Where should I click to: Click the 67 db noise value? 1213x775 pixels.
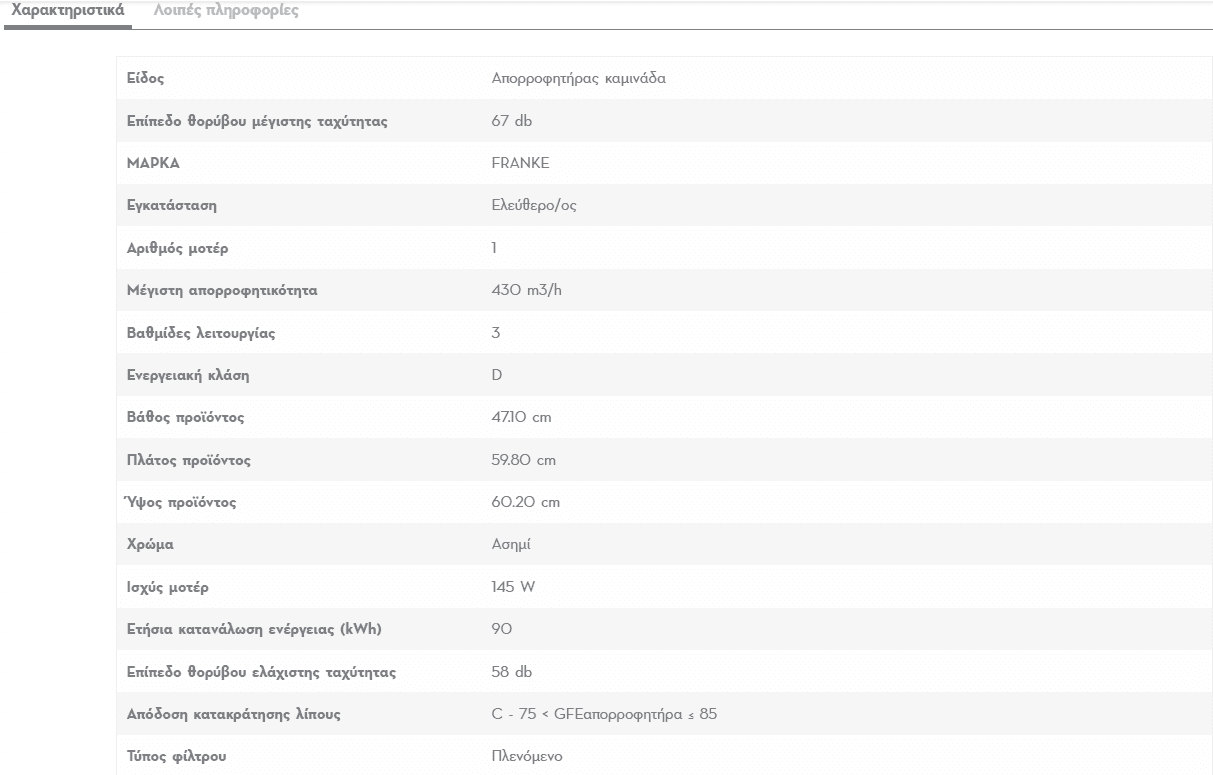[x=512, y=121]
